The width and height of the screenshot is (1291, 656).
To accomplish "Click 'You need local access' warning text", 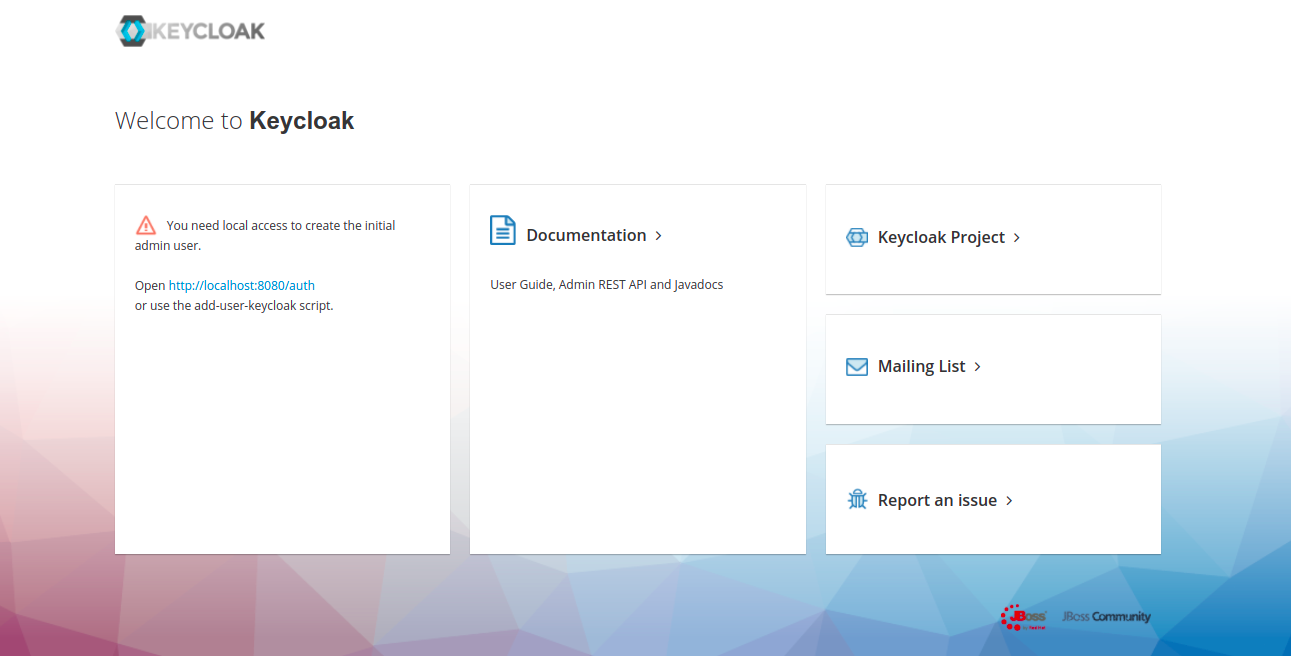I will pyautogui.click(x=265, y=235).
